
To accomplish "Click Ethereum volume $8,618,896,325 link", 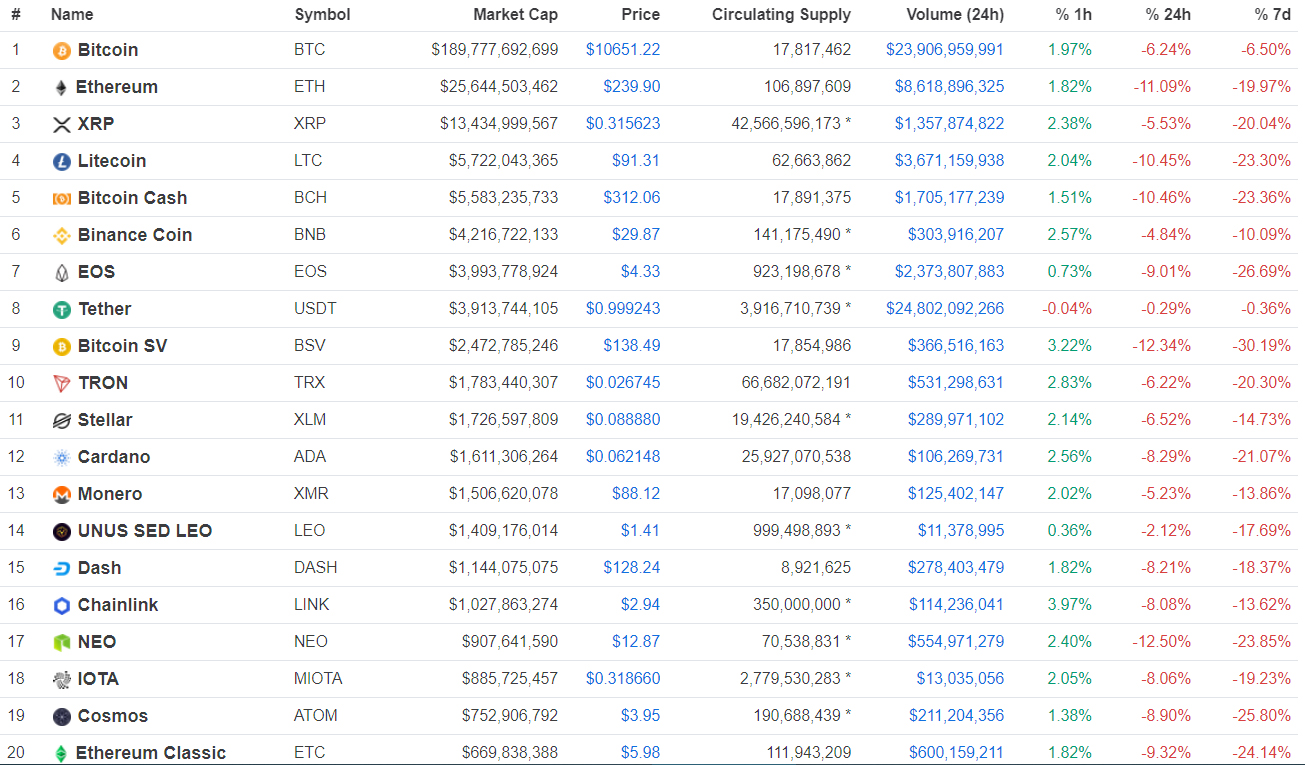I will coord(949,87).
